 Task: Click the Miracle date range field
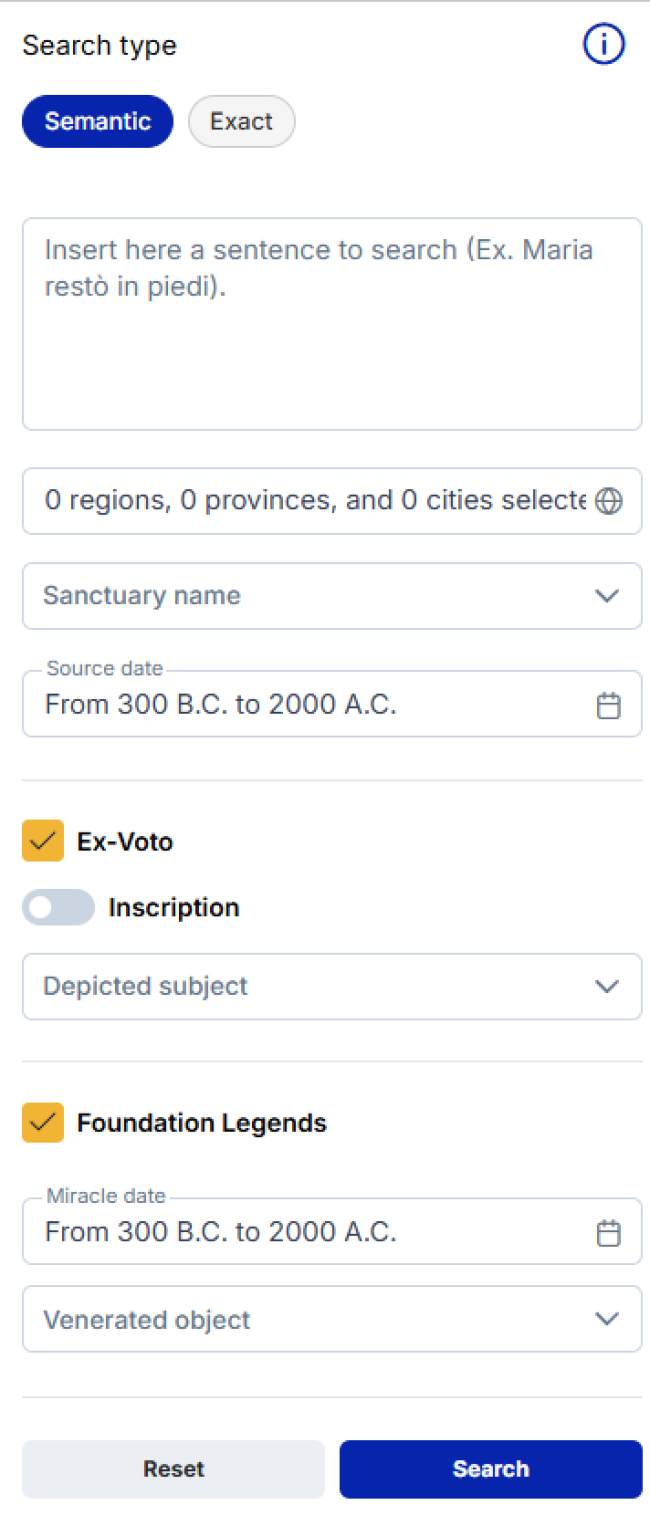[x=300, y=1233]
